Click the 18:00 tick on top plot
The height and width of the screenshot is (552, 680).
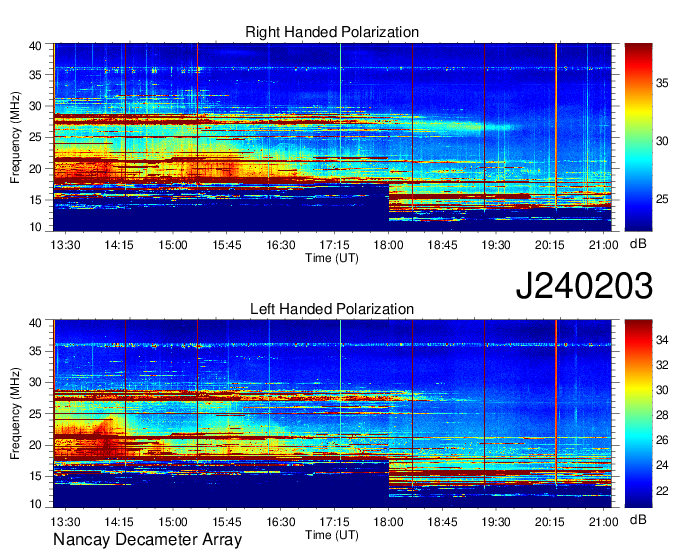tap(388, 245)
